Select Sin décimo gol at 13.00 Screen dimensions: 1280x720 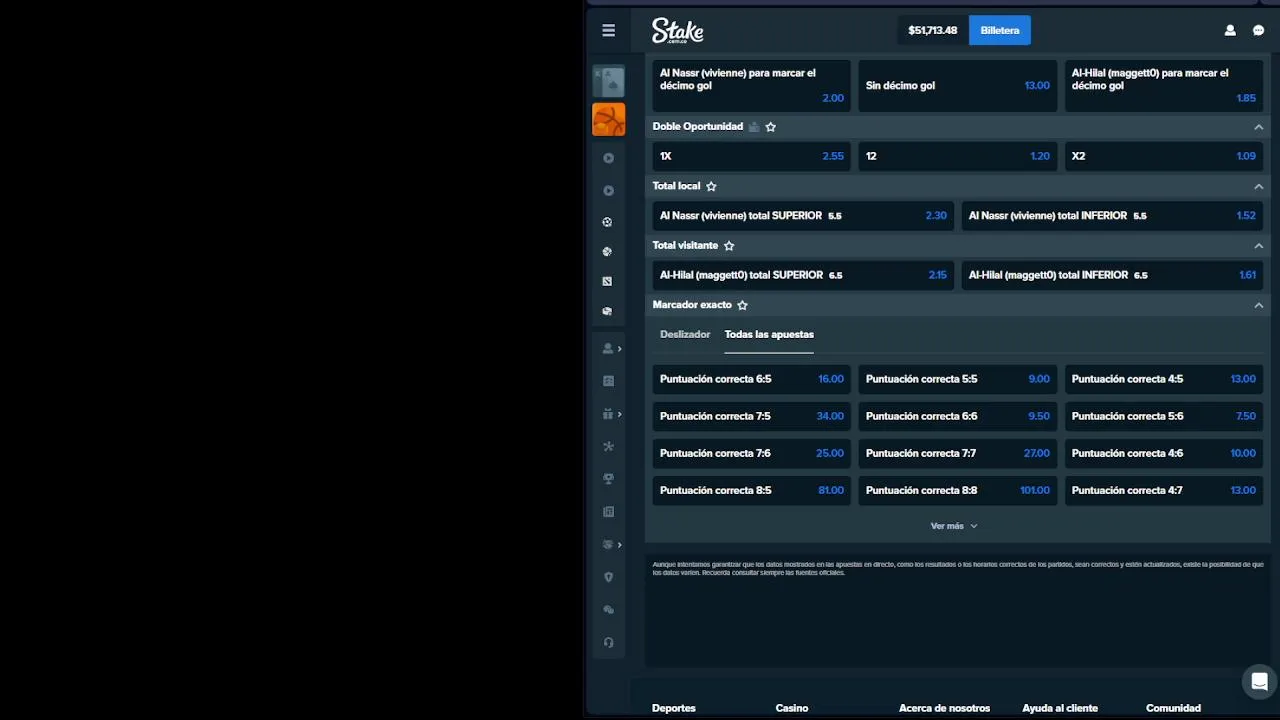tap(958, 85)
